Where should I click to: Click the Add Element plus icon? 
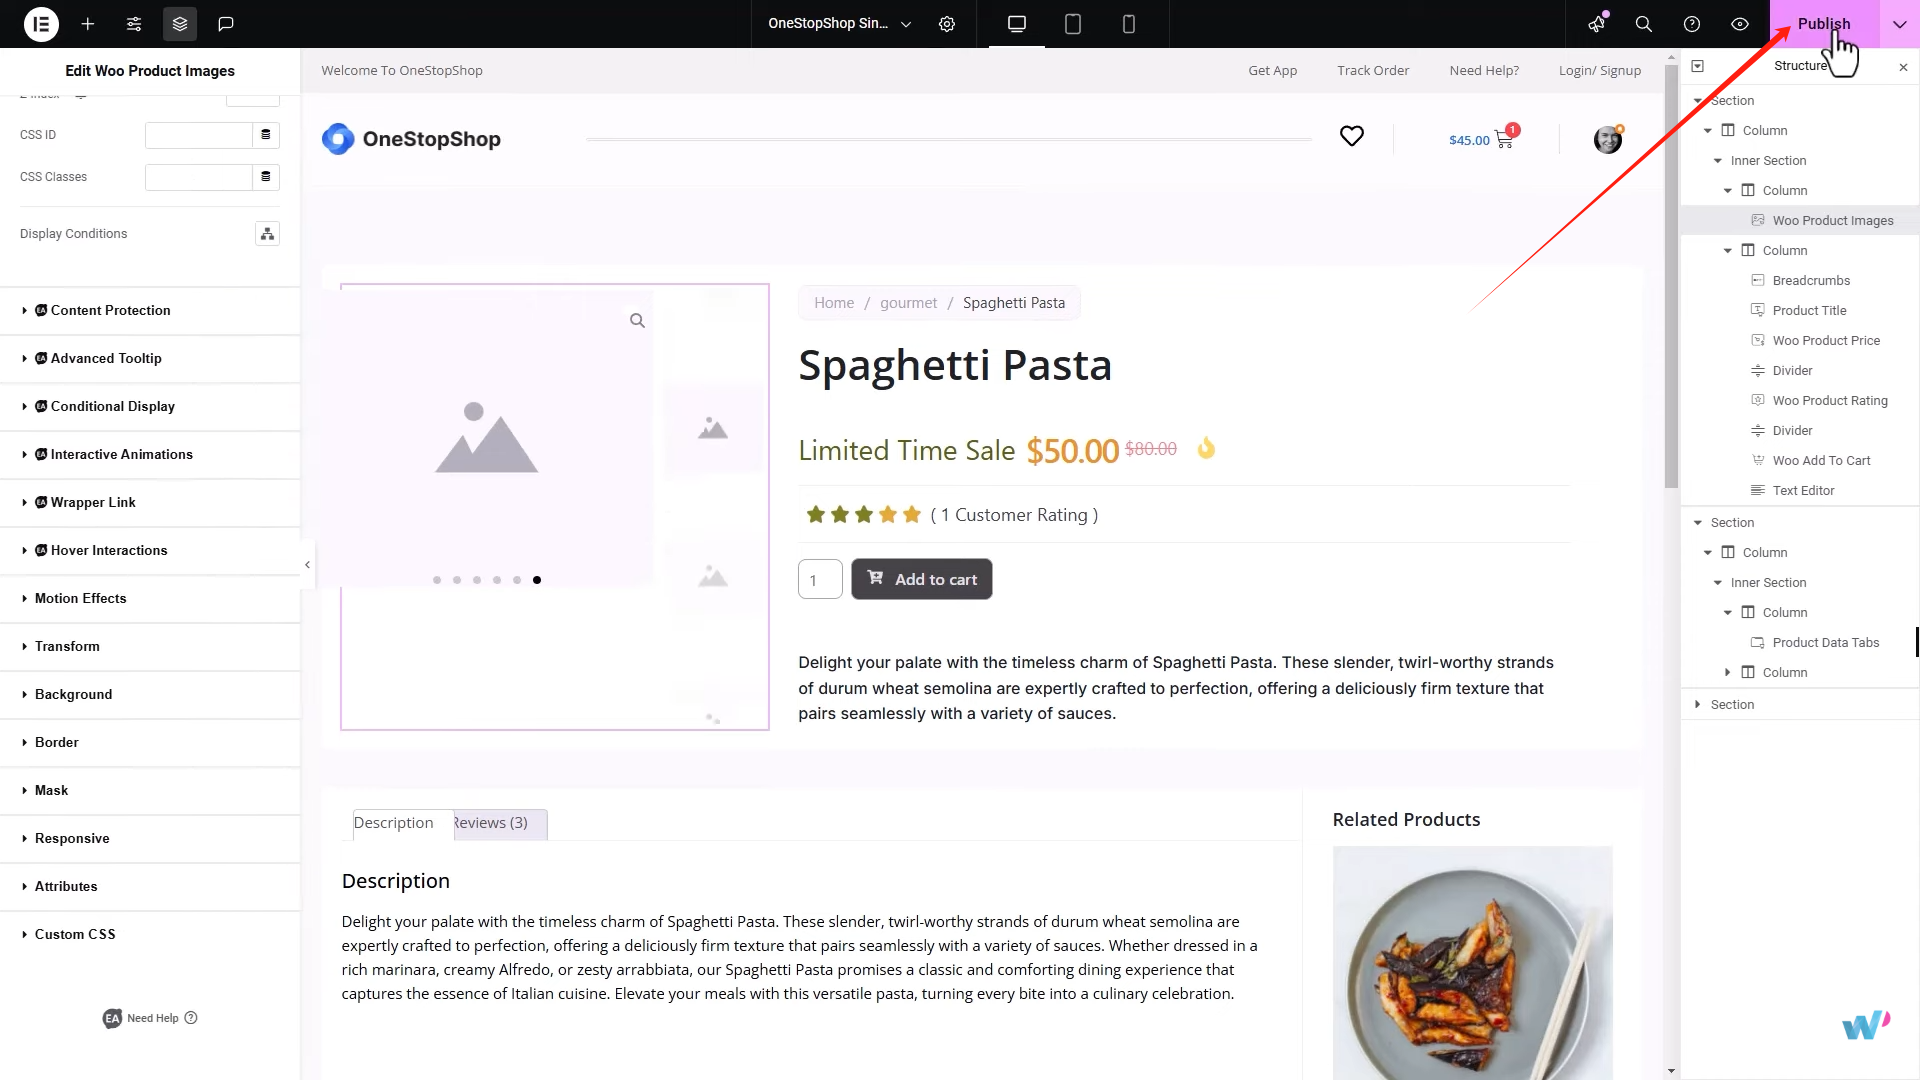tap(88, 24)
